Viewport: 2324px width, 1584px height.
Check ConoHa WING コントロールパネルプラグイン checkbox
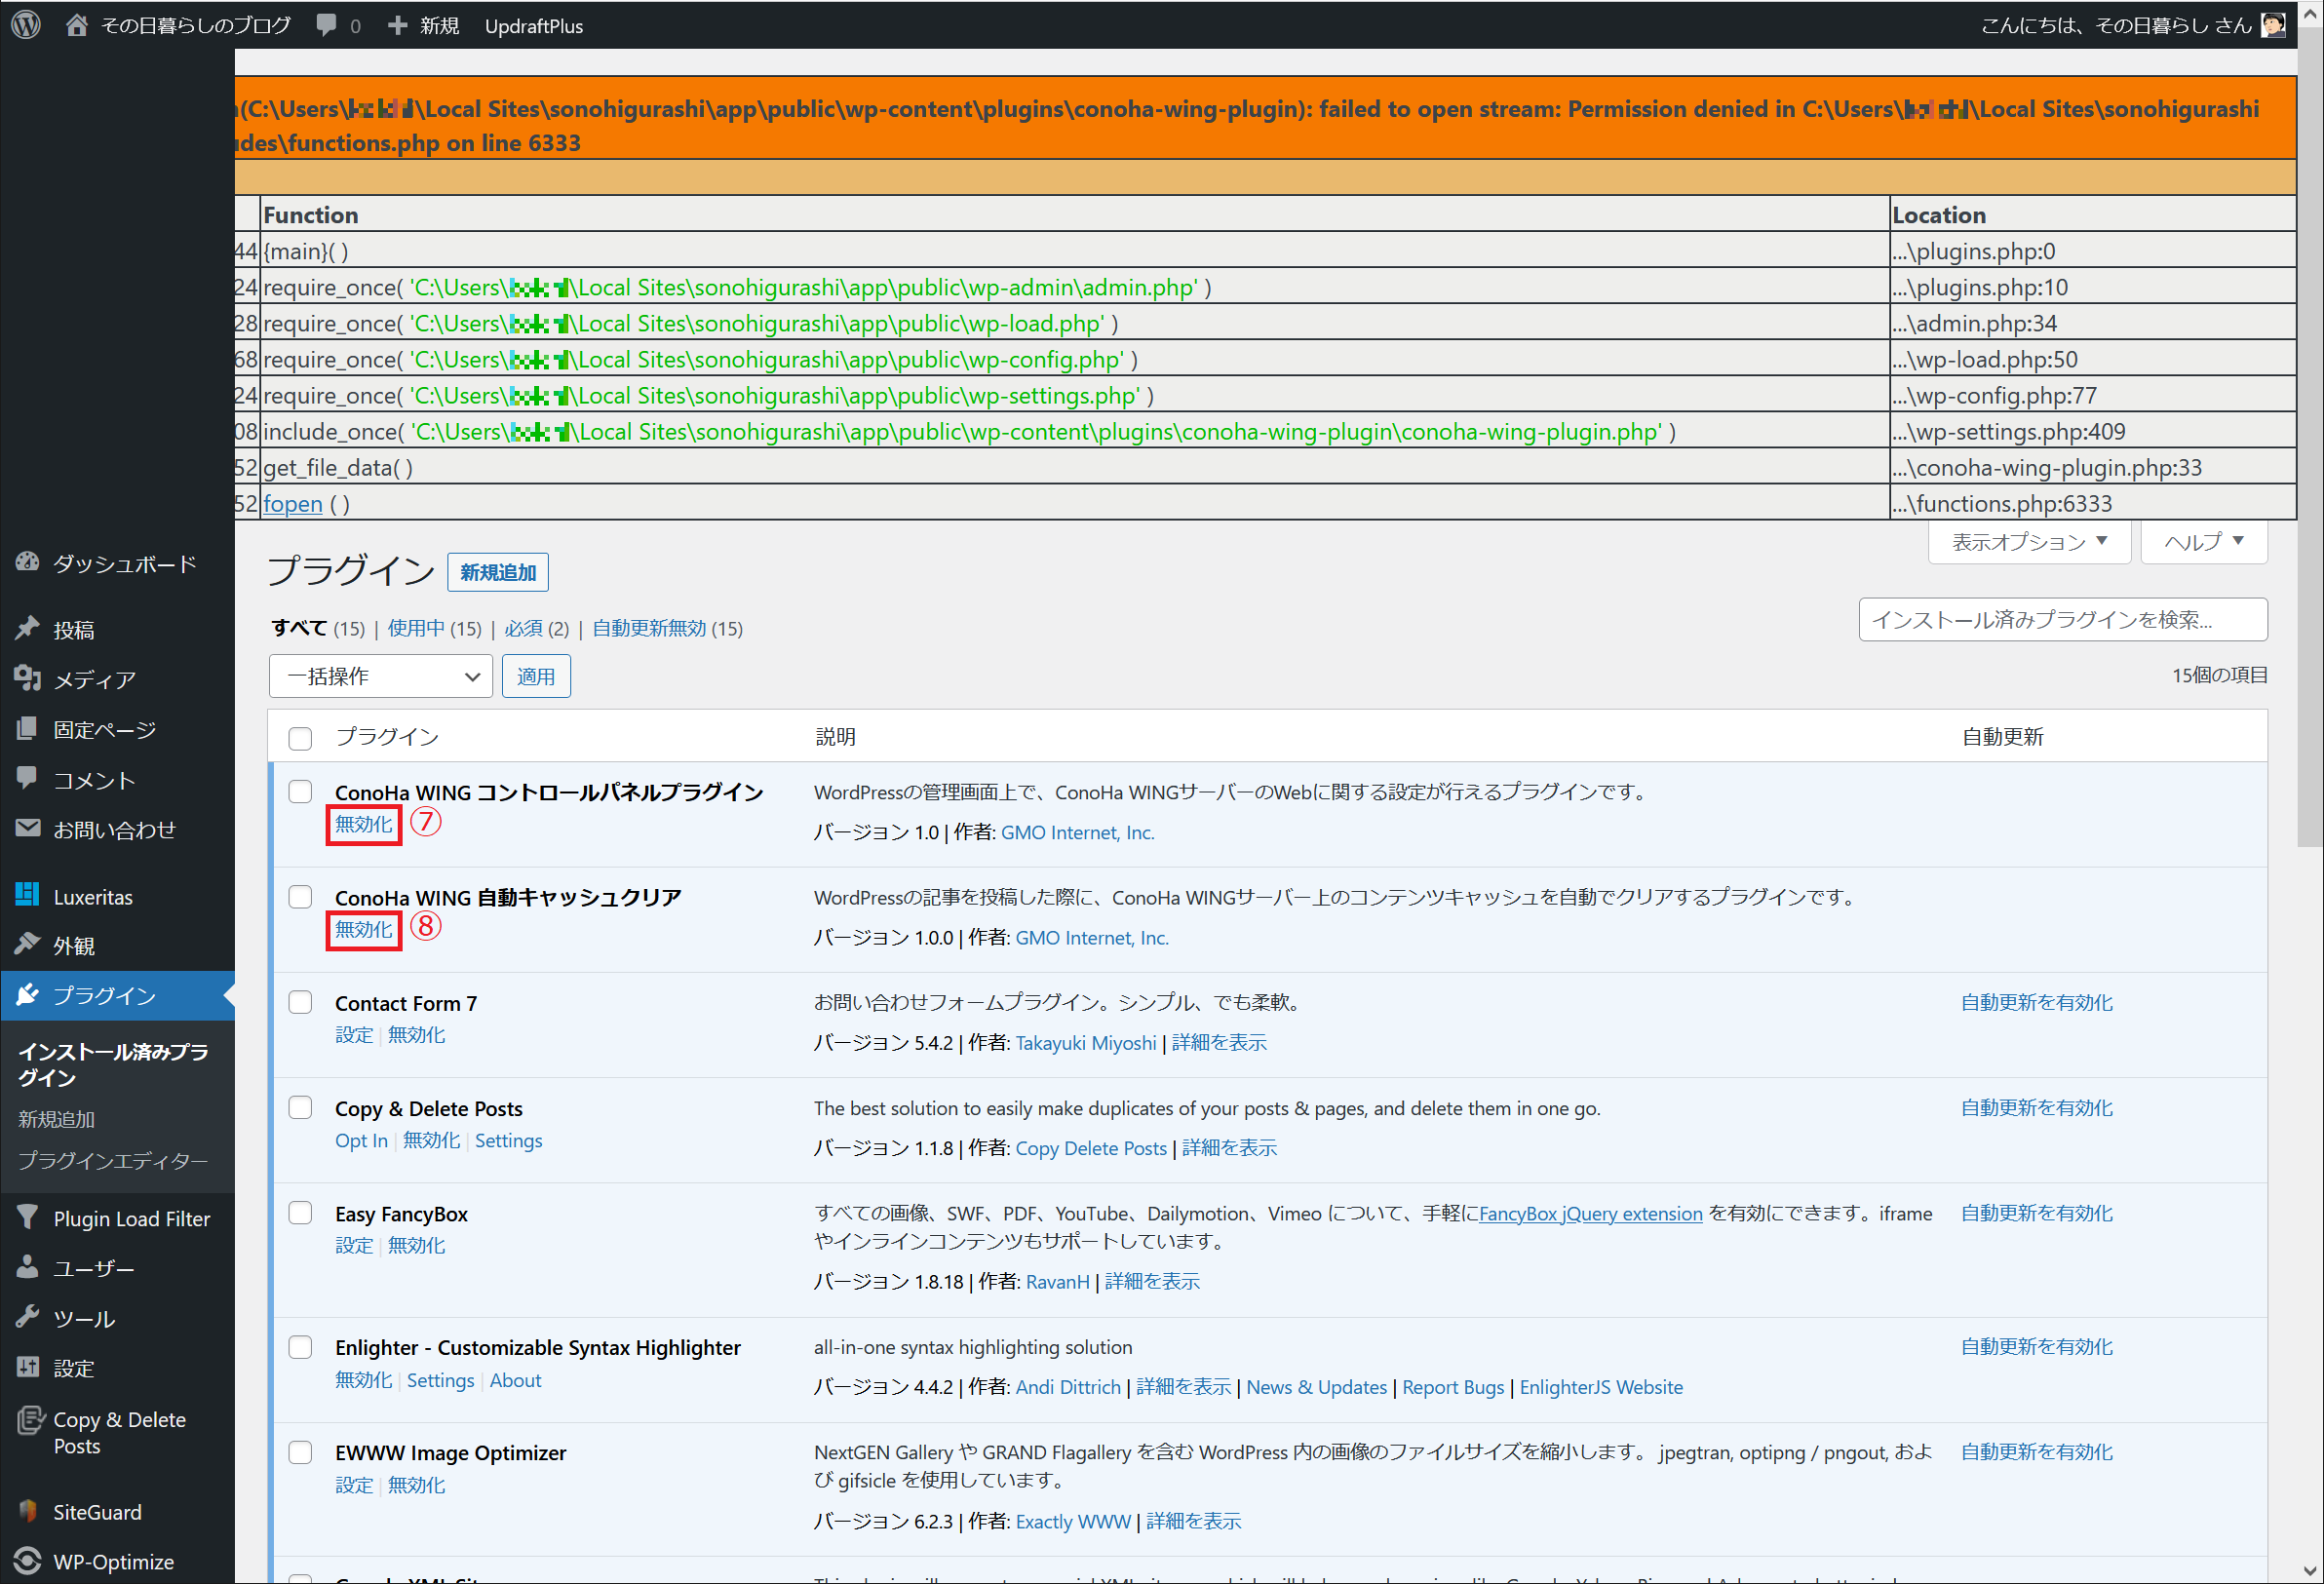point(300,792)
